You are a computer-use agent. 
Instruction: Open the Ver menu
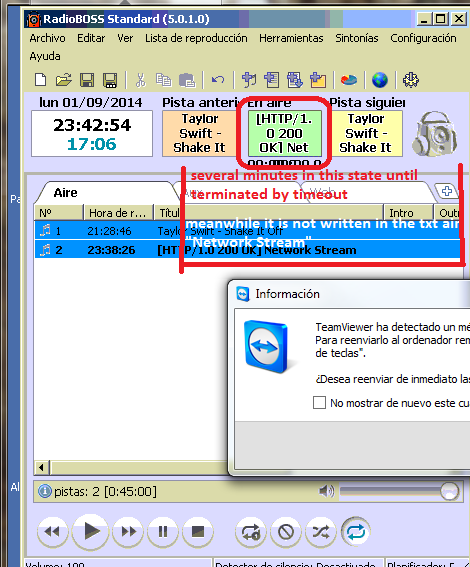click(125, 38)
